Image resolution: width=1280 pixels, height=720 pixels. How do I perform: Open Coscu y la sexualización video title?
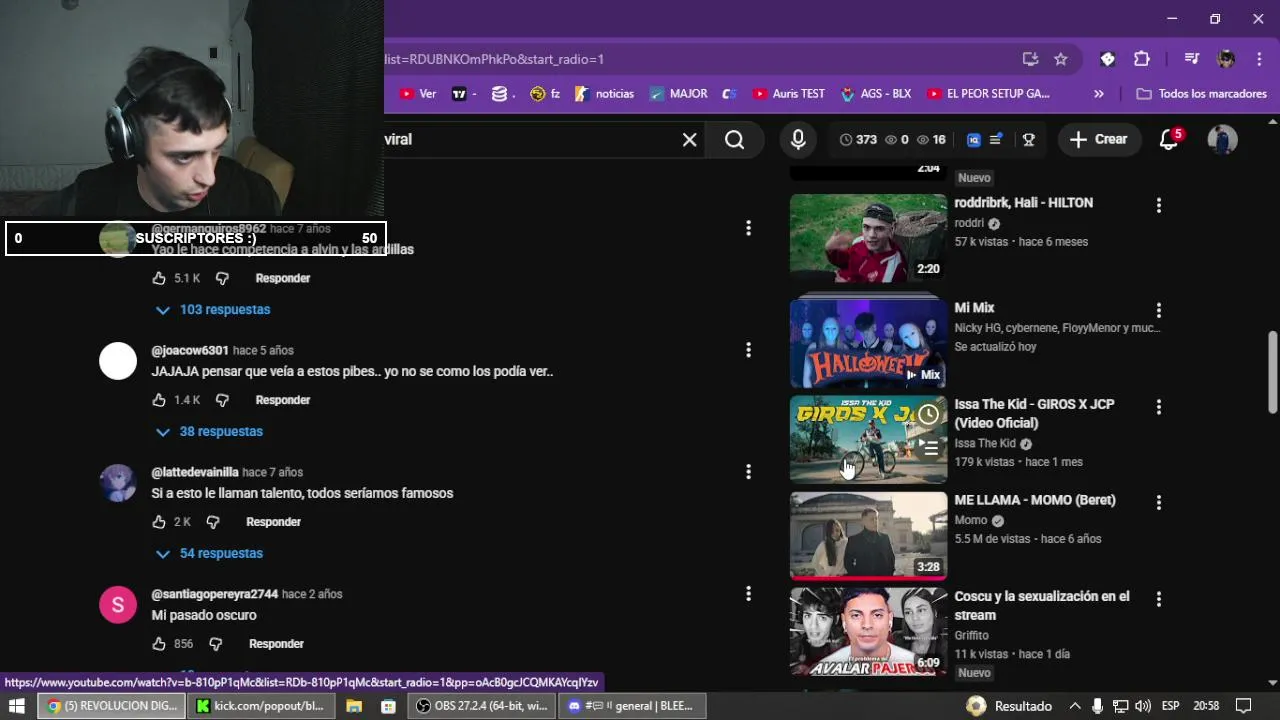pos(1042,606)
